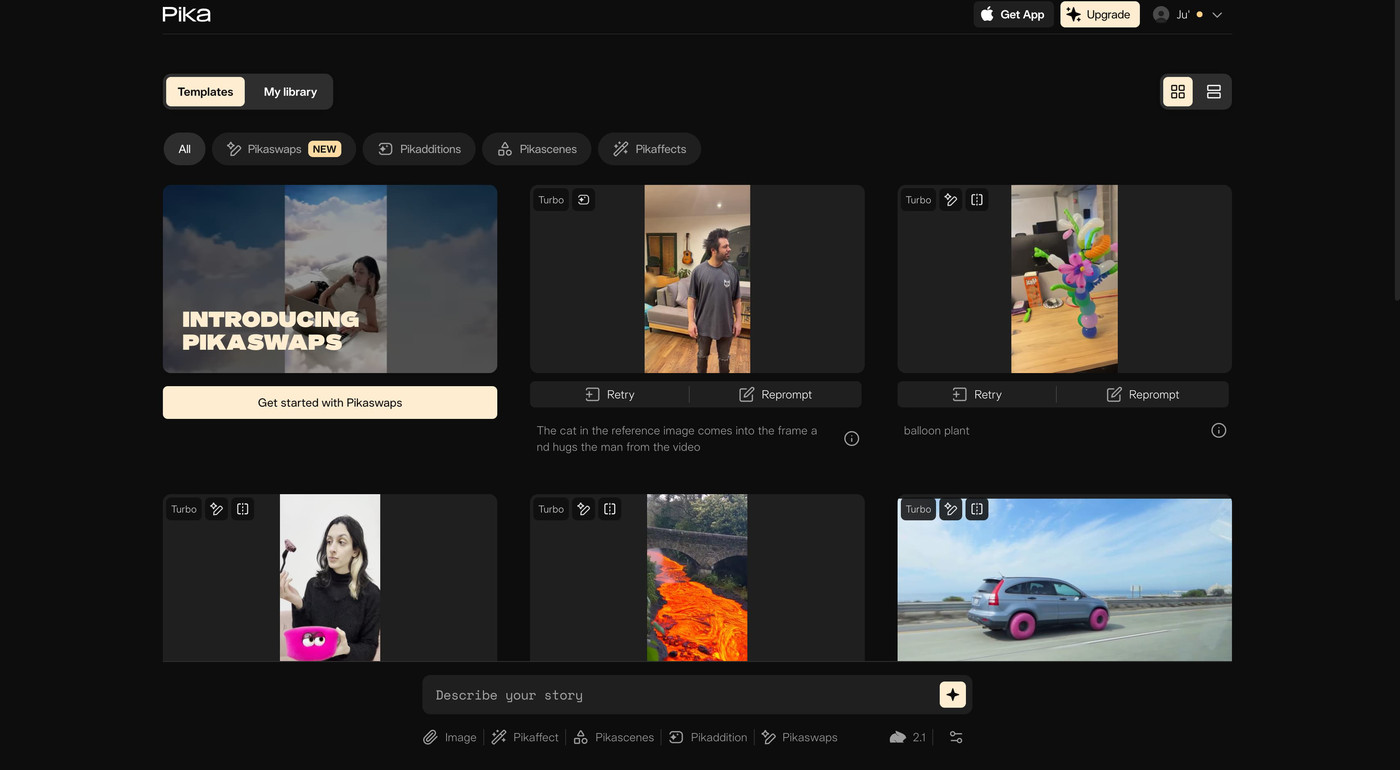
Task: Switch to the My library tab
Action: (x=290, y=92)
